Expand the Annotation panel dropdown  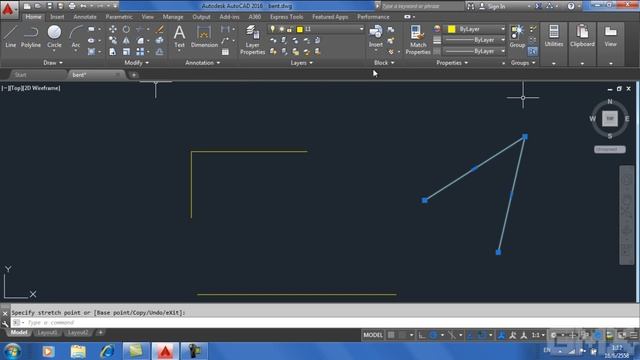(203, 63)
